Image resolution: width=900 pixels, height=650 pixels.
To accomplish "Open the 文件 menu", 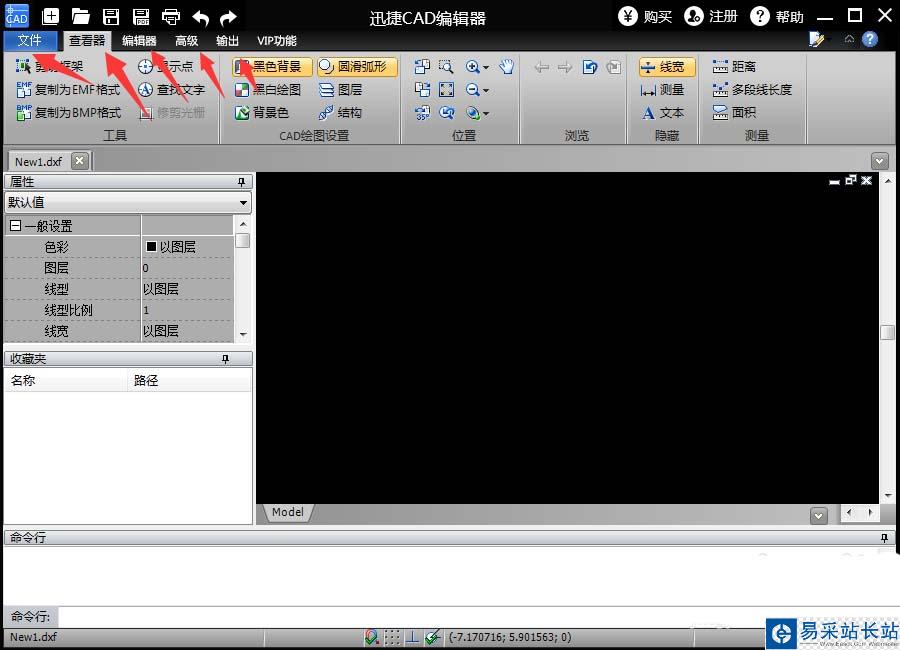I will click(30, 40).
